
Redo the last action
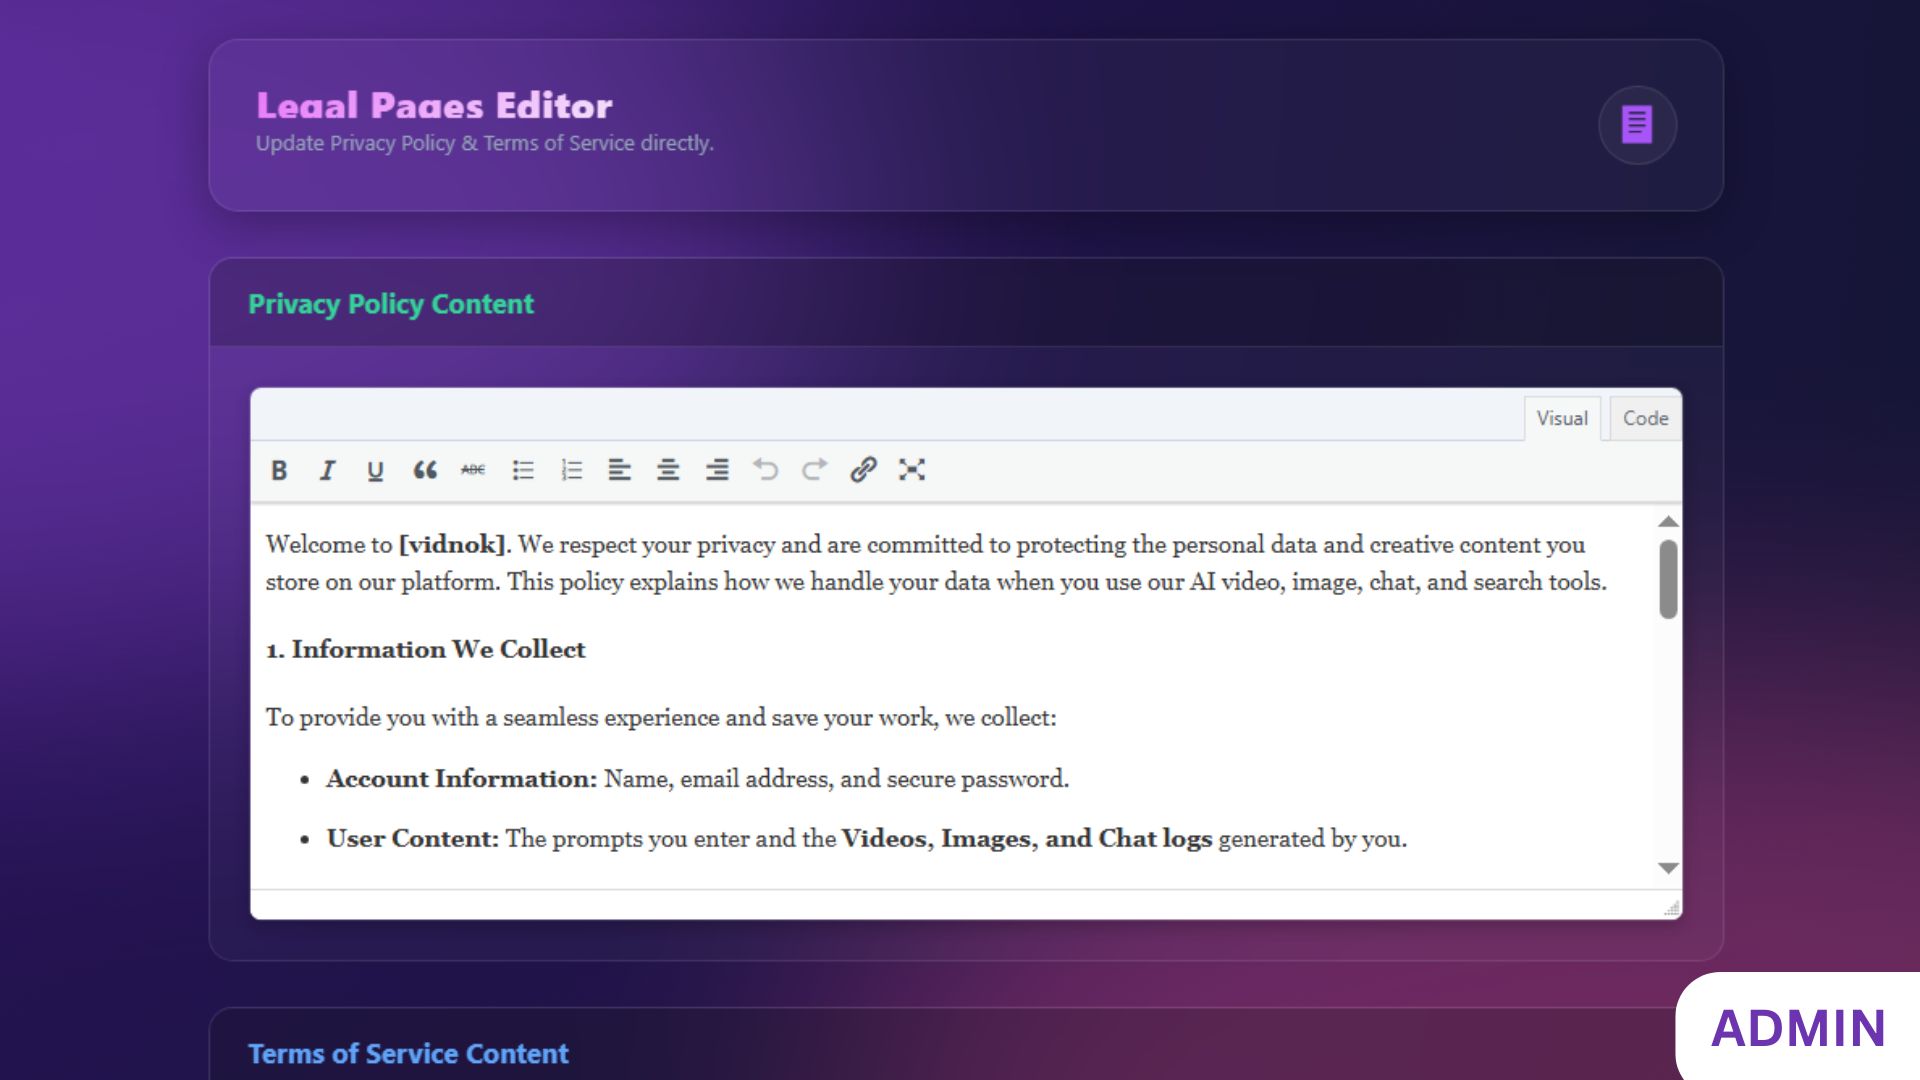point(815,470)
